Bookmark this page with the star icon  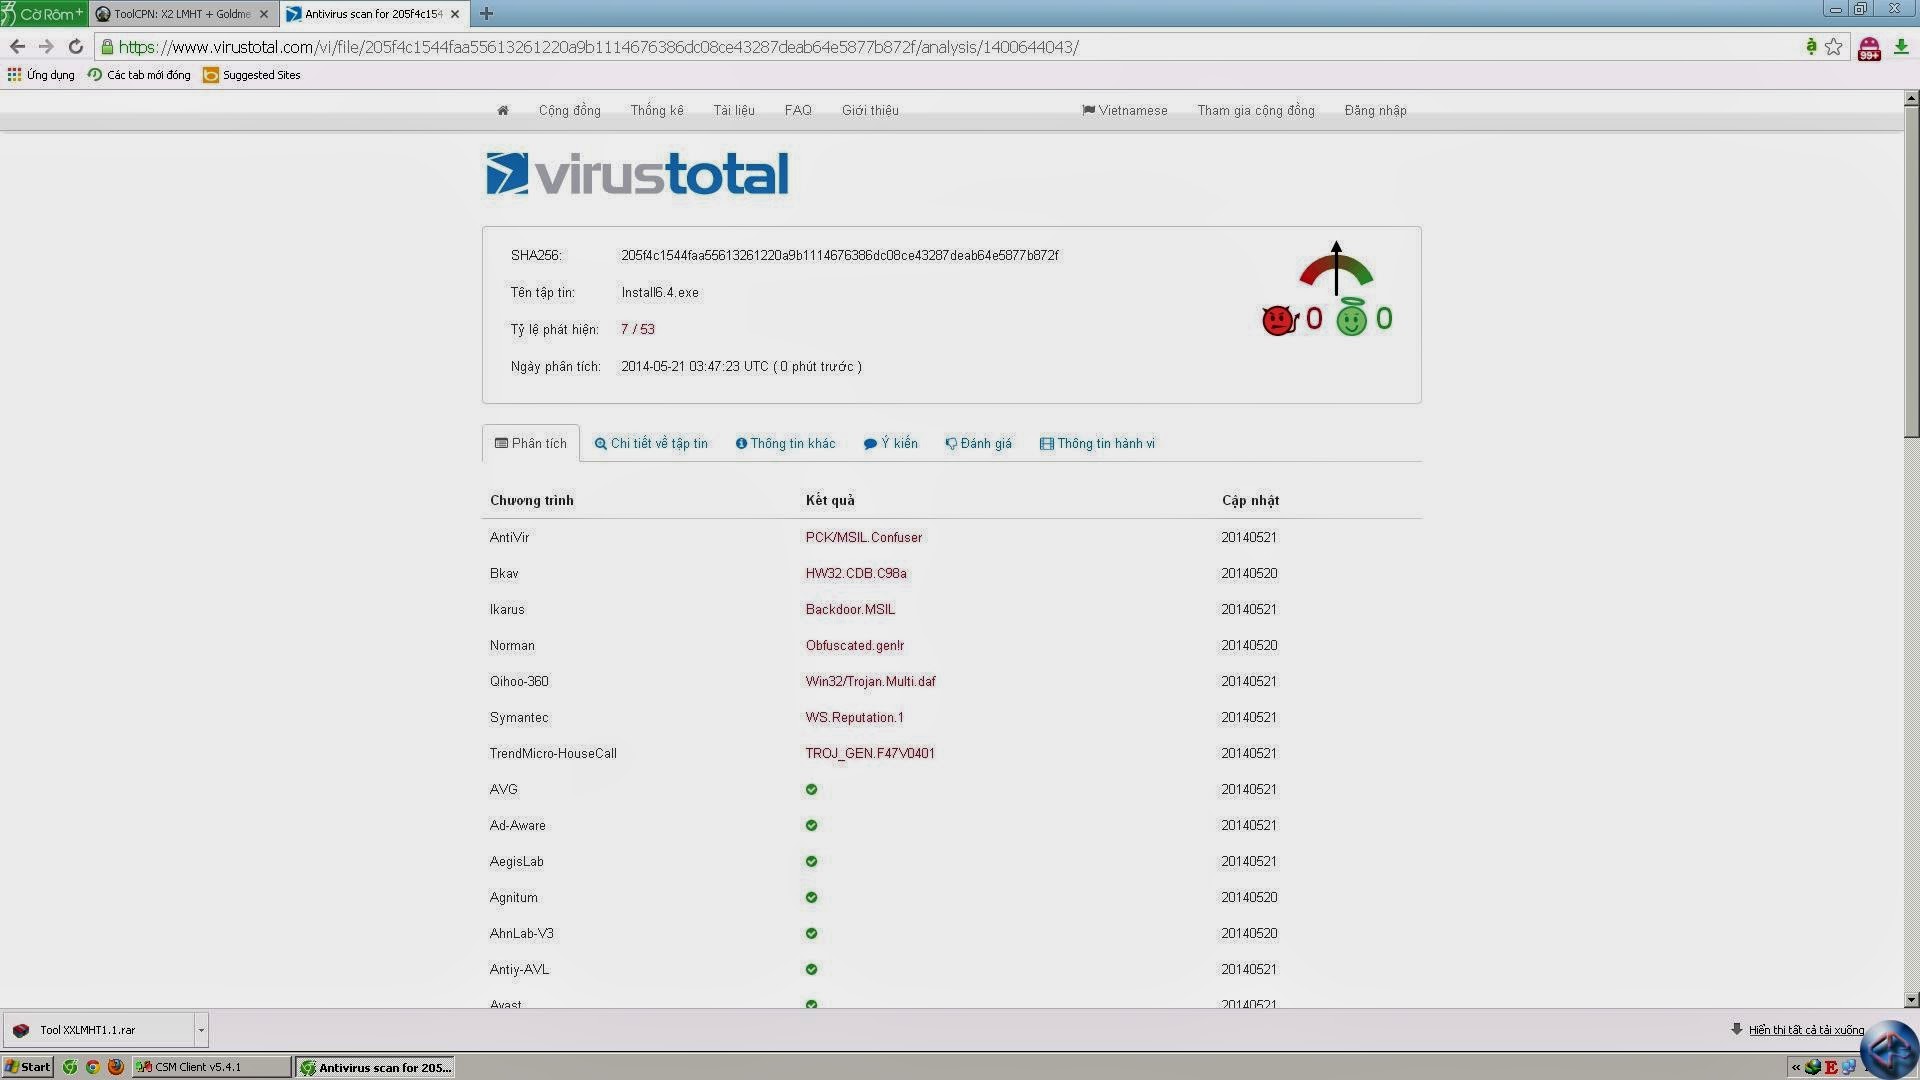tap(1833, 47)
